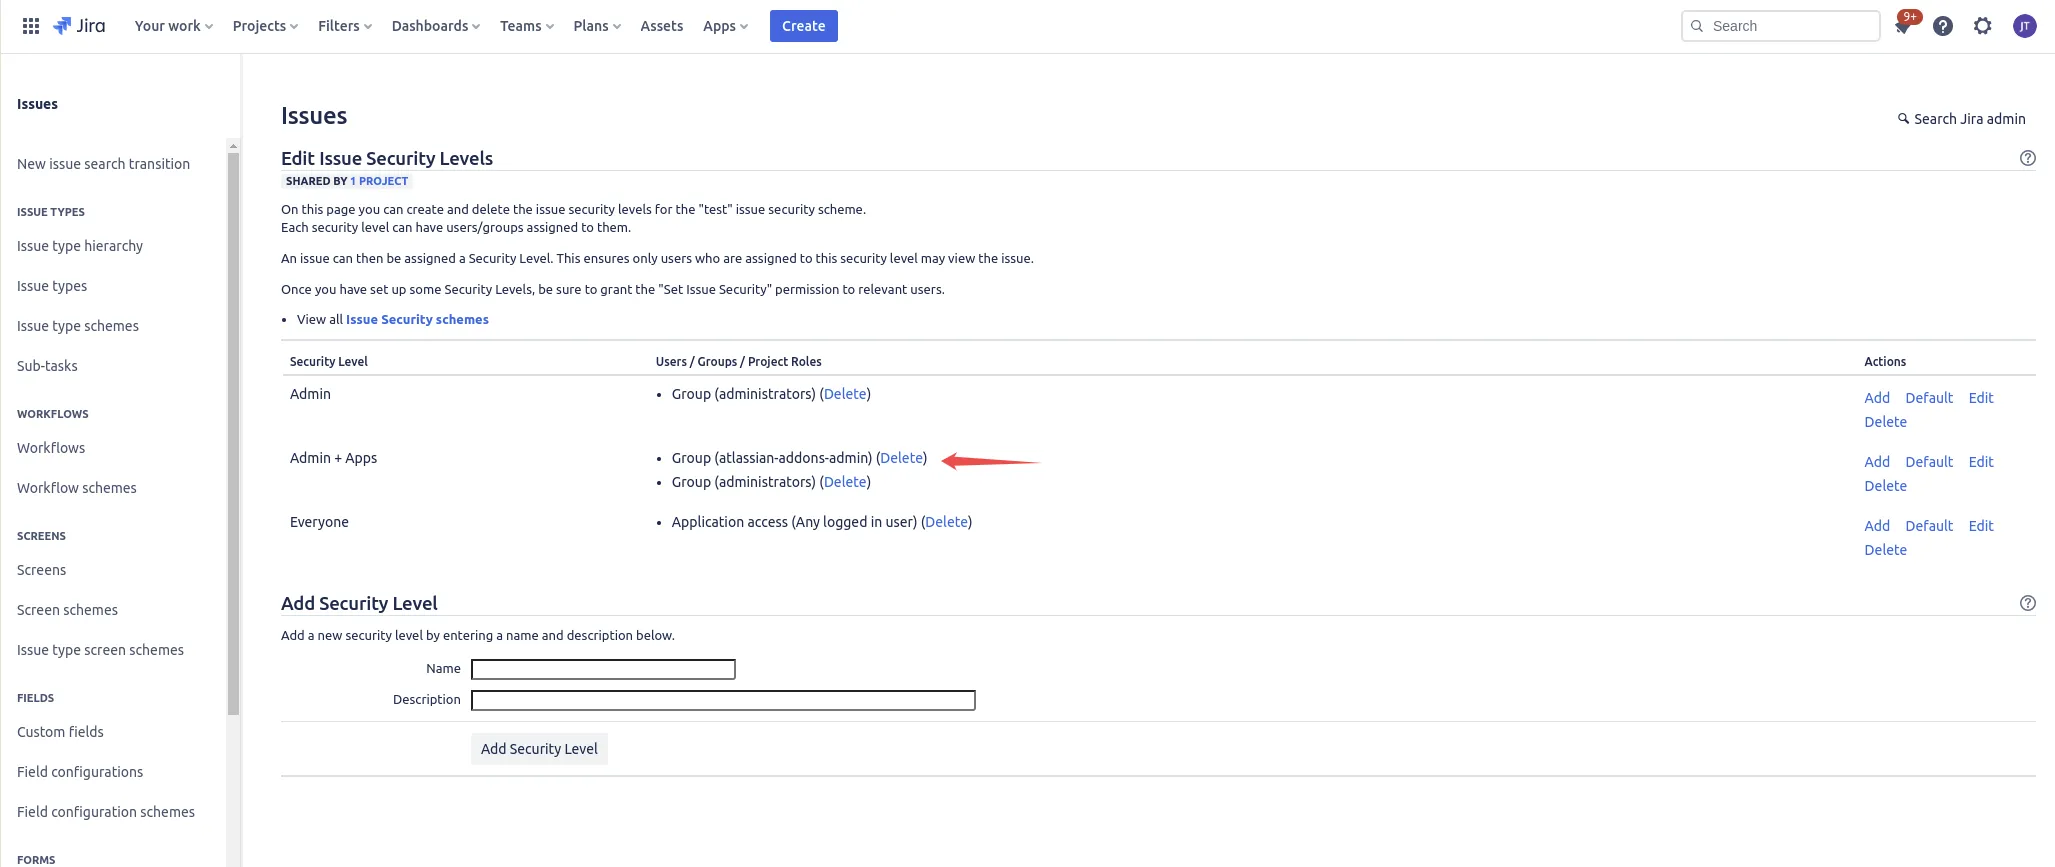Screen dimensions: 2055x867
Task: Click the Search Jira admin magnifier link
Action: 1962,119
